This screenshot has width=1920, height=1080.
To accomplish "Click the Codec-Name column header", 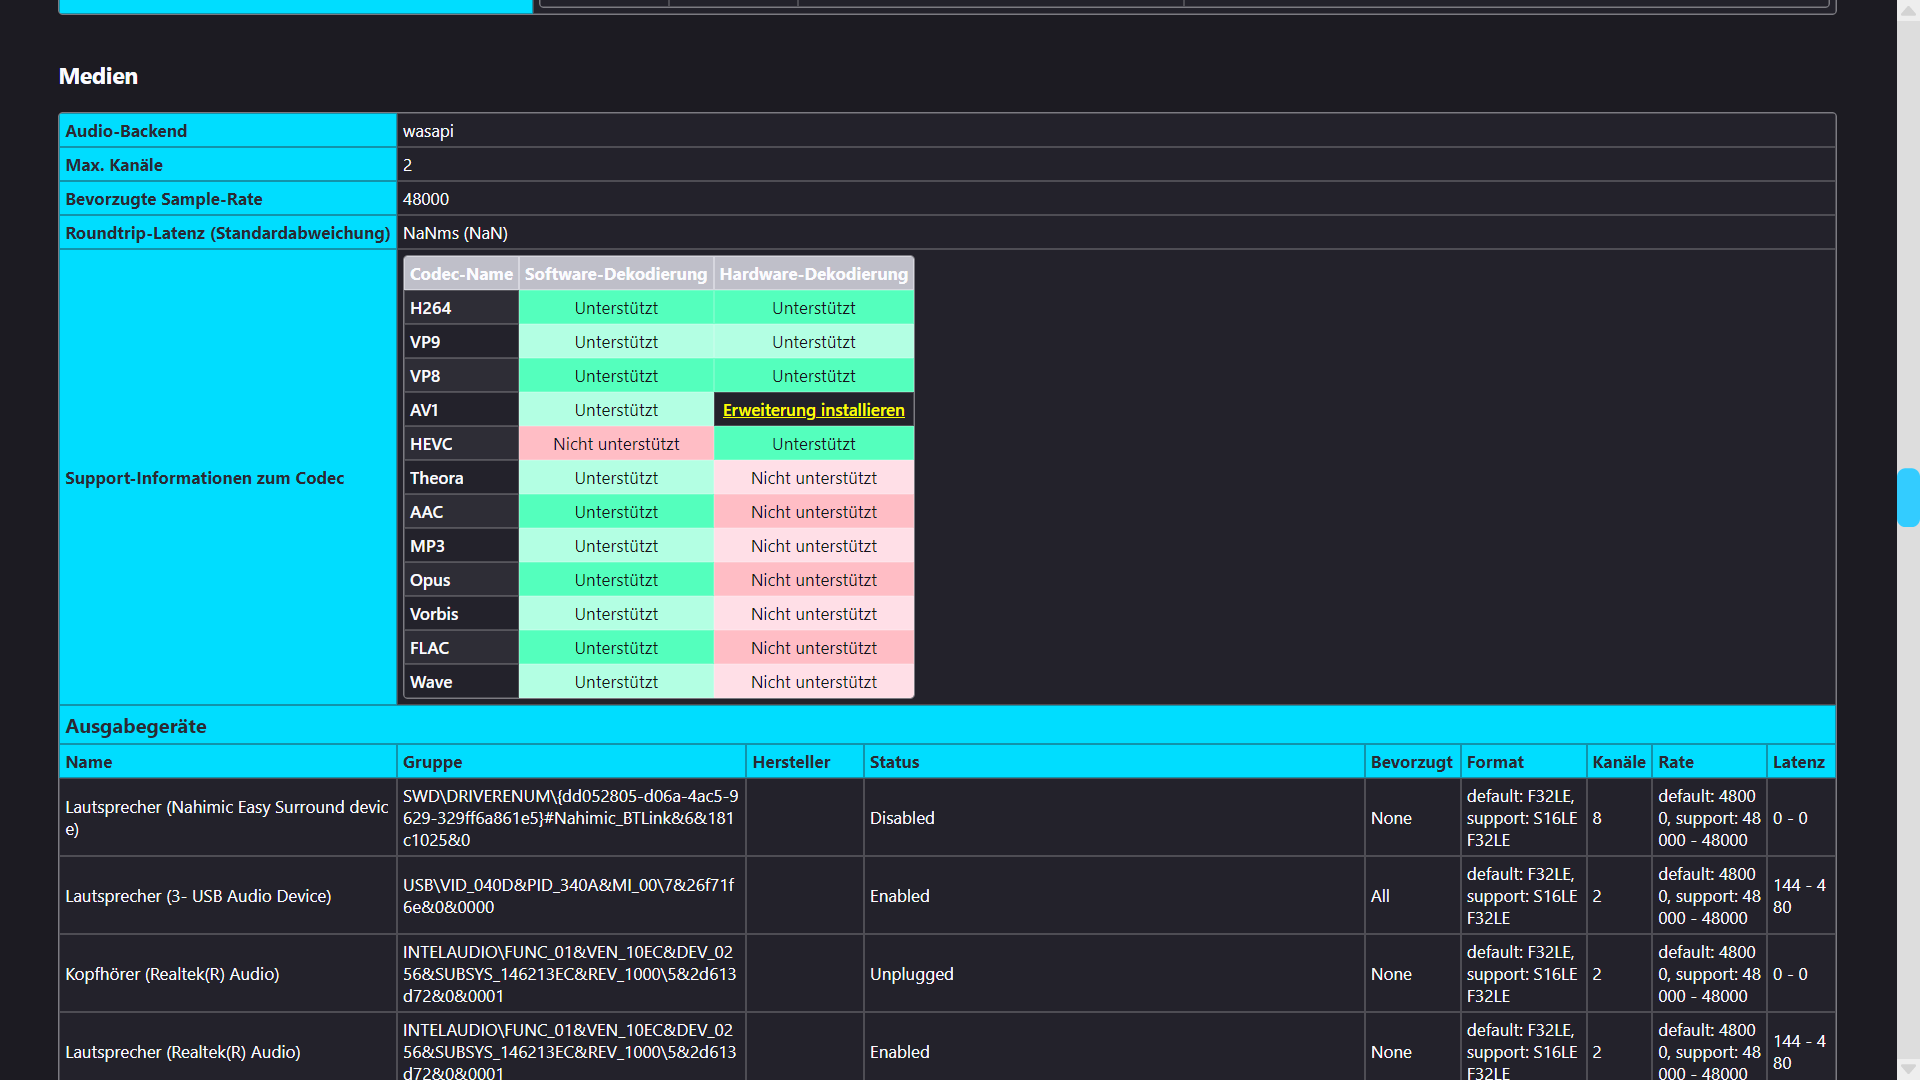I will point(461,274).
